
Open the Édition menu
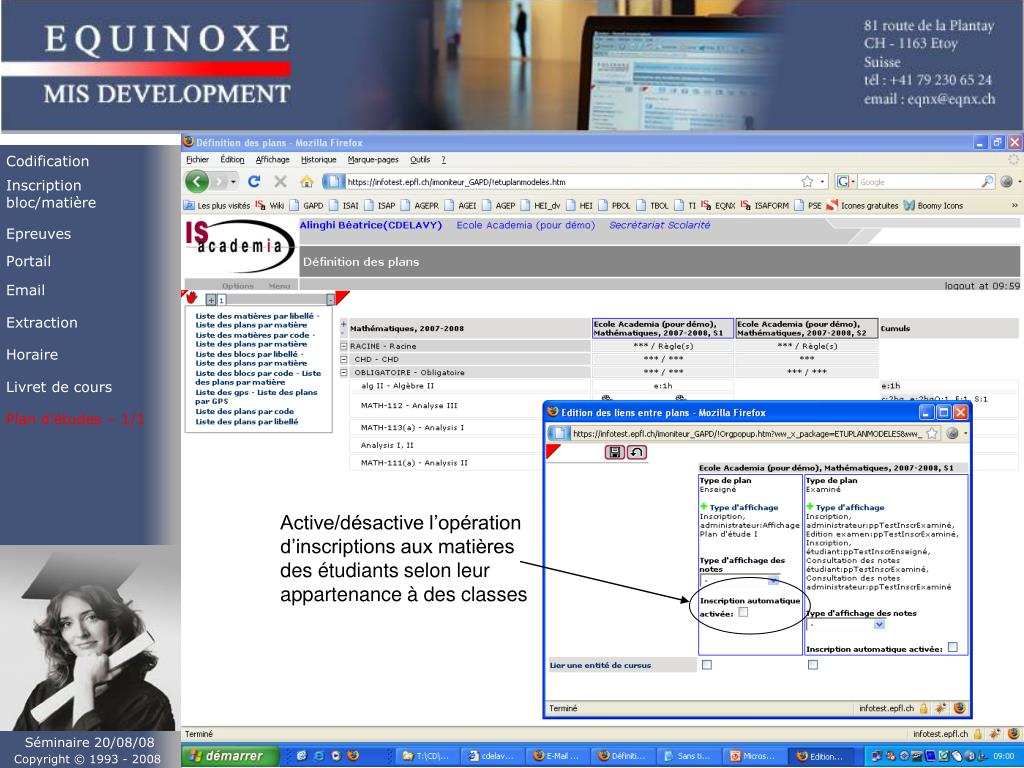[x=232, y=159]
